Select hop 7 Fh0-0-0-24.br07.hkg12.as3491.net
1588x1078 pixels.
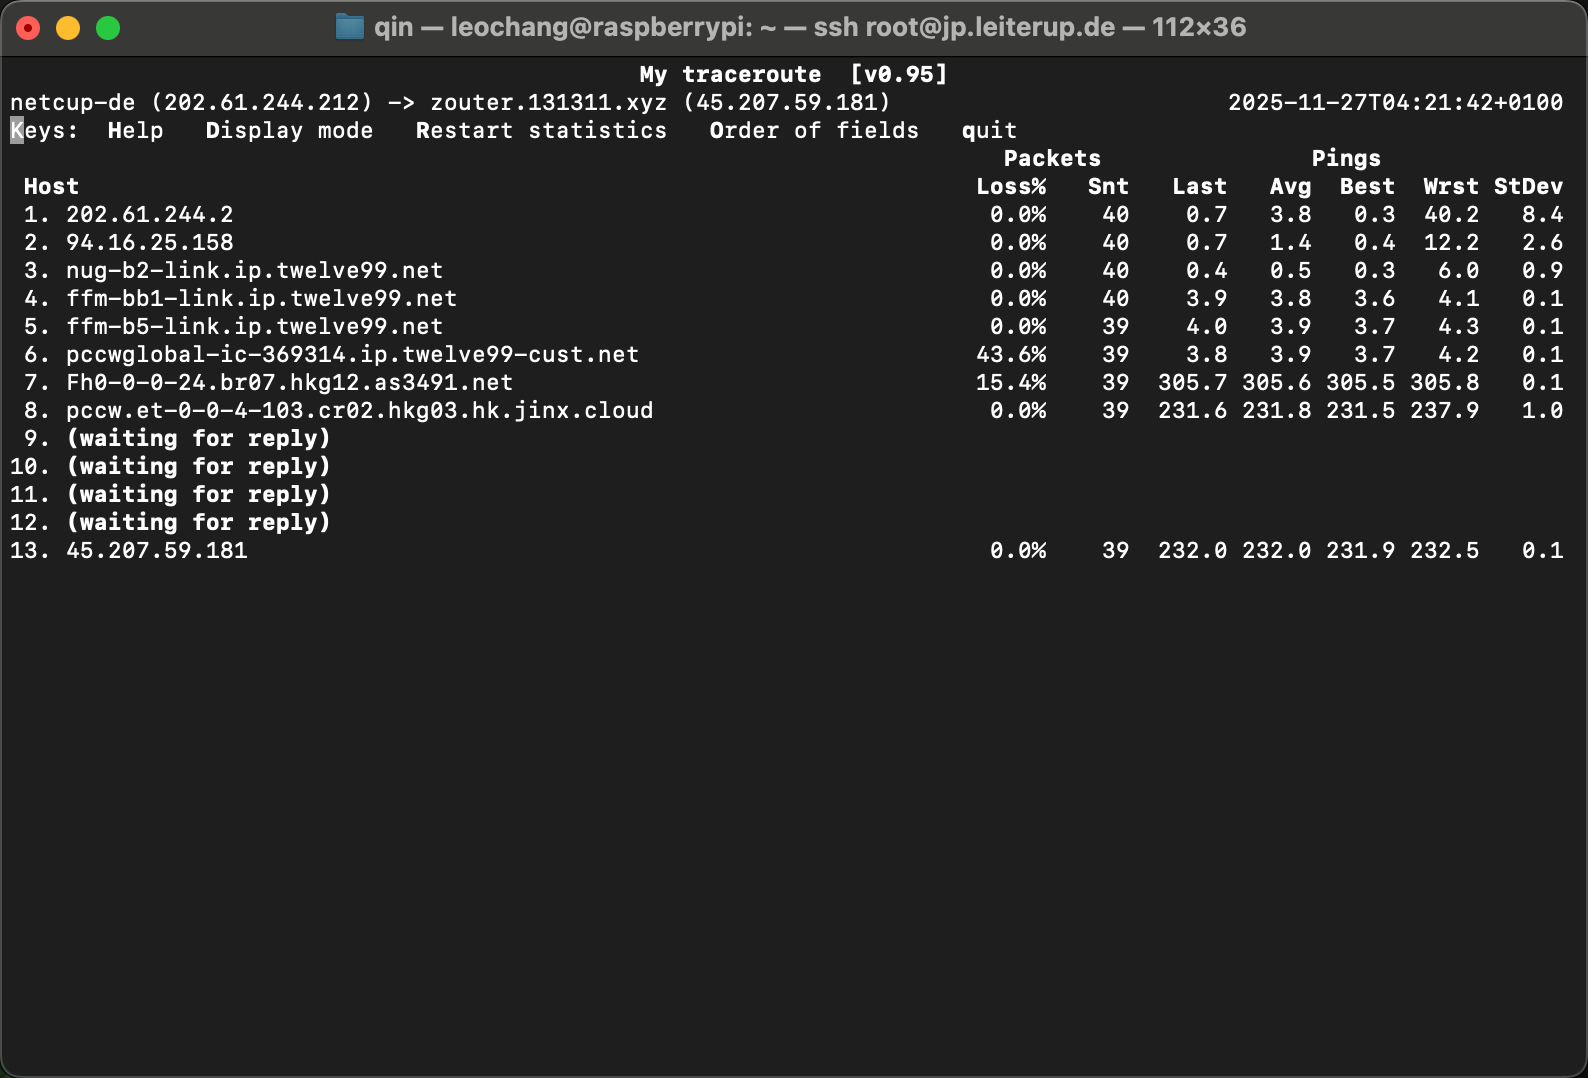(x=289, y=383)
